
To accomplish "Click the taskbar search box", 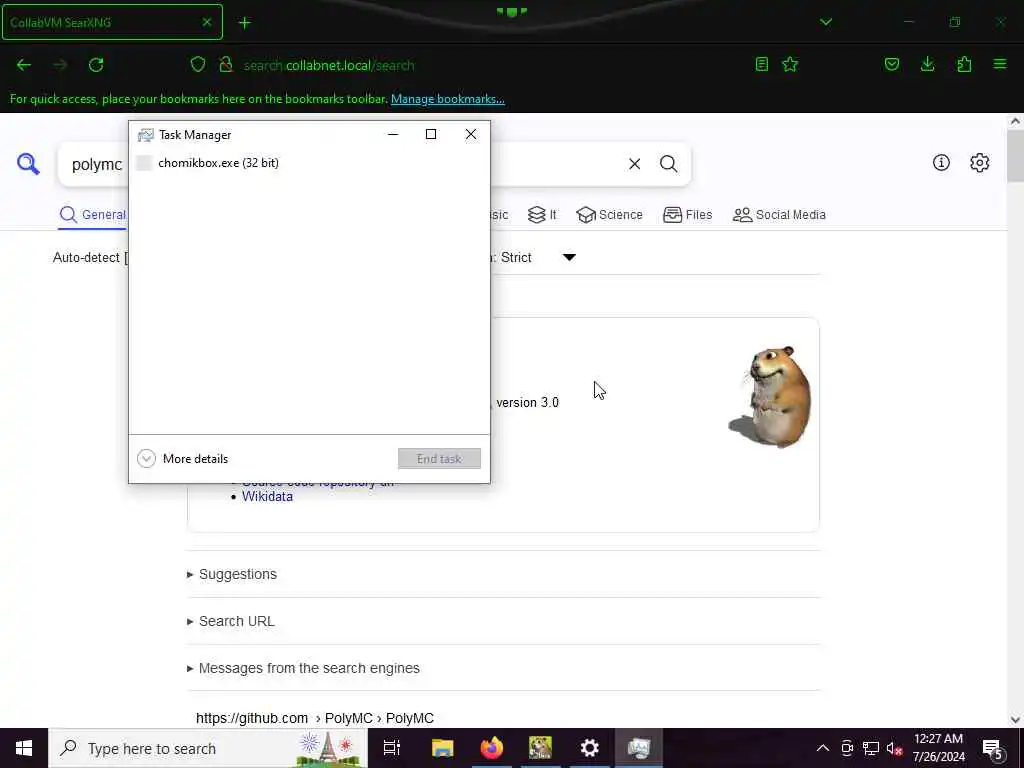I will [x=208, y=748].
